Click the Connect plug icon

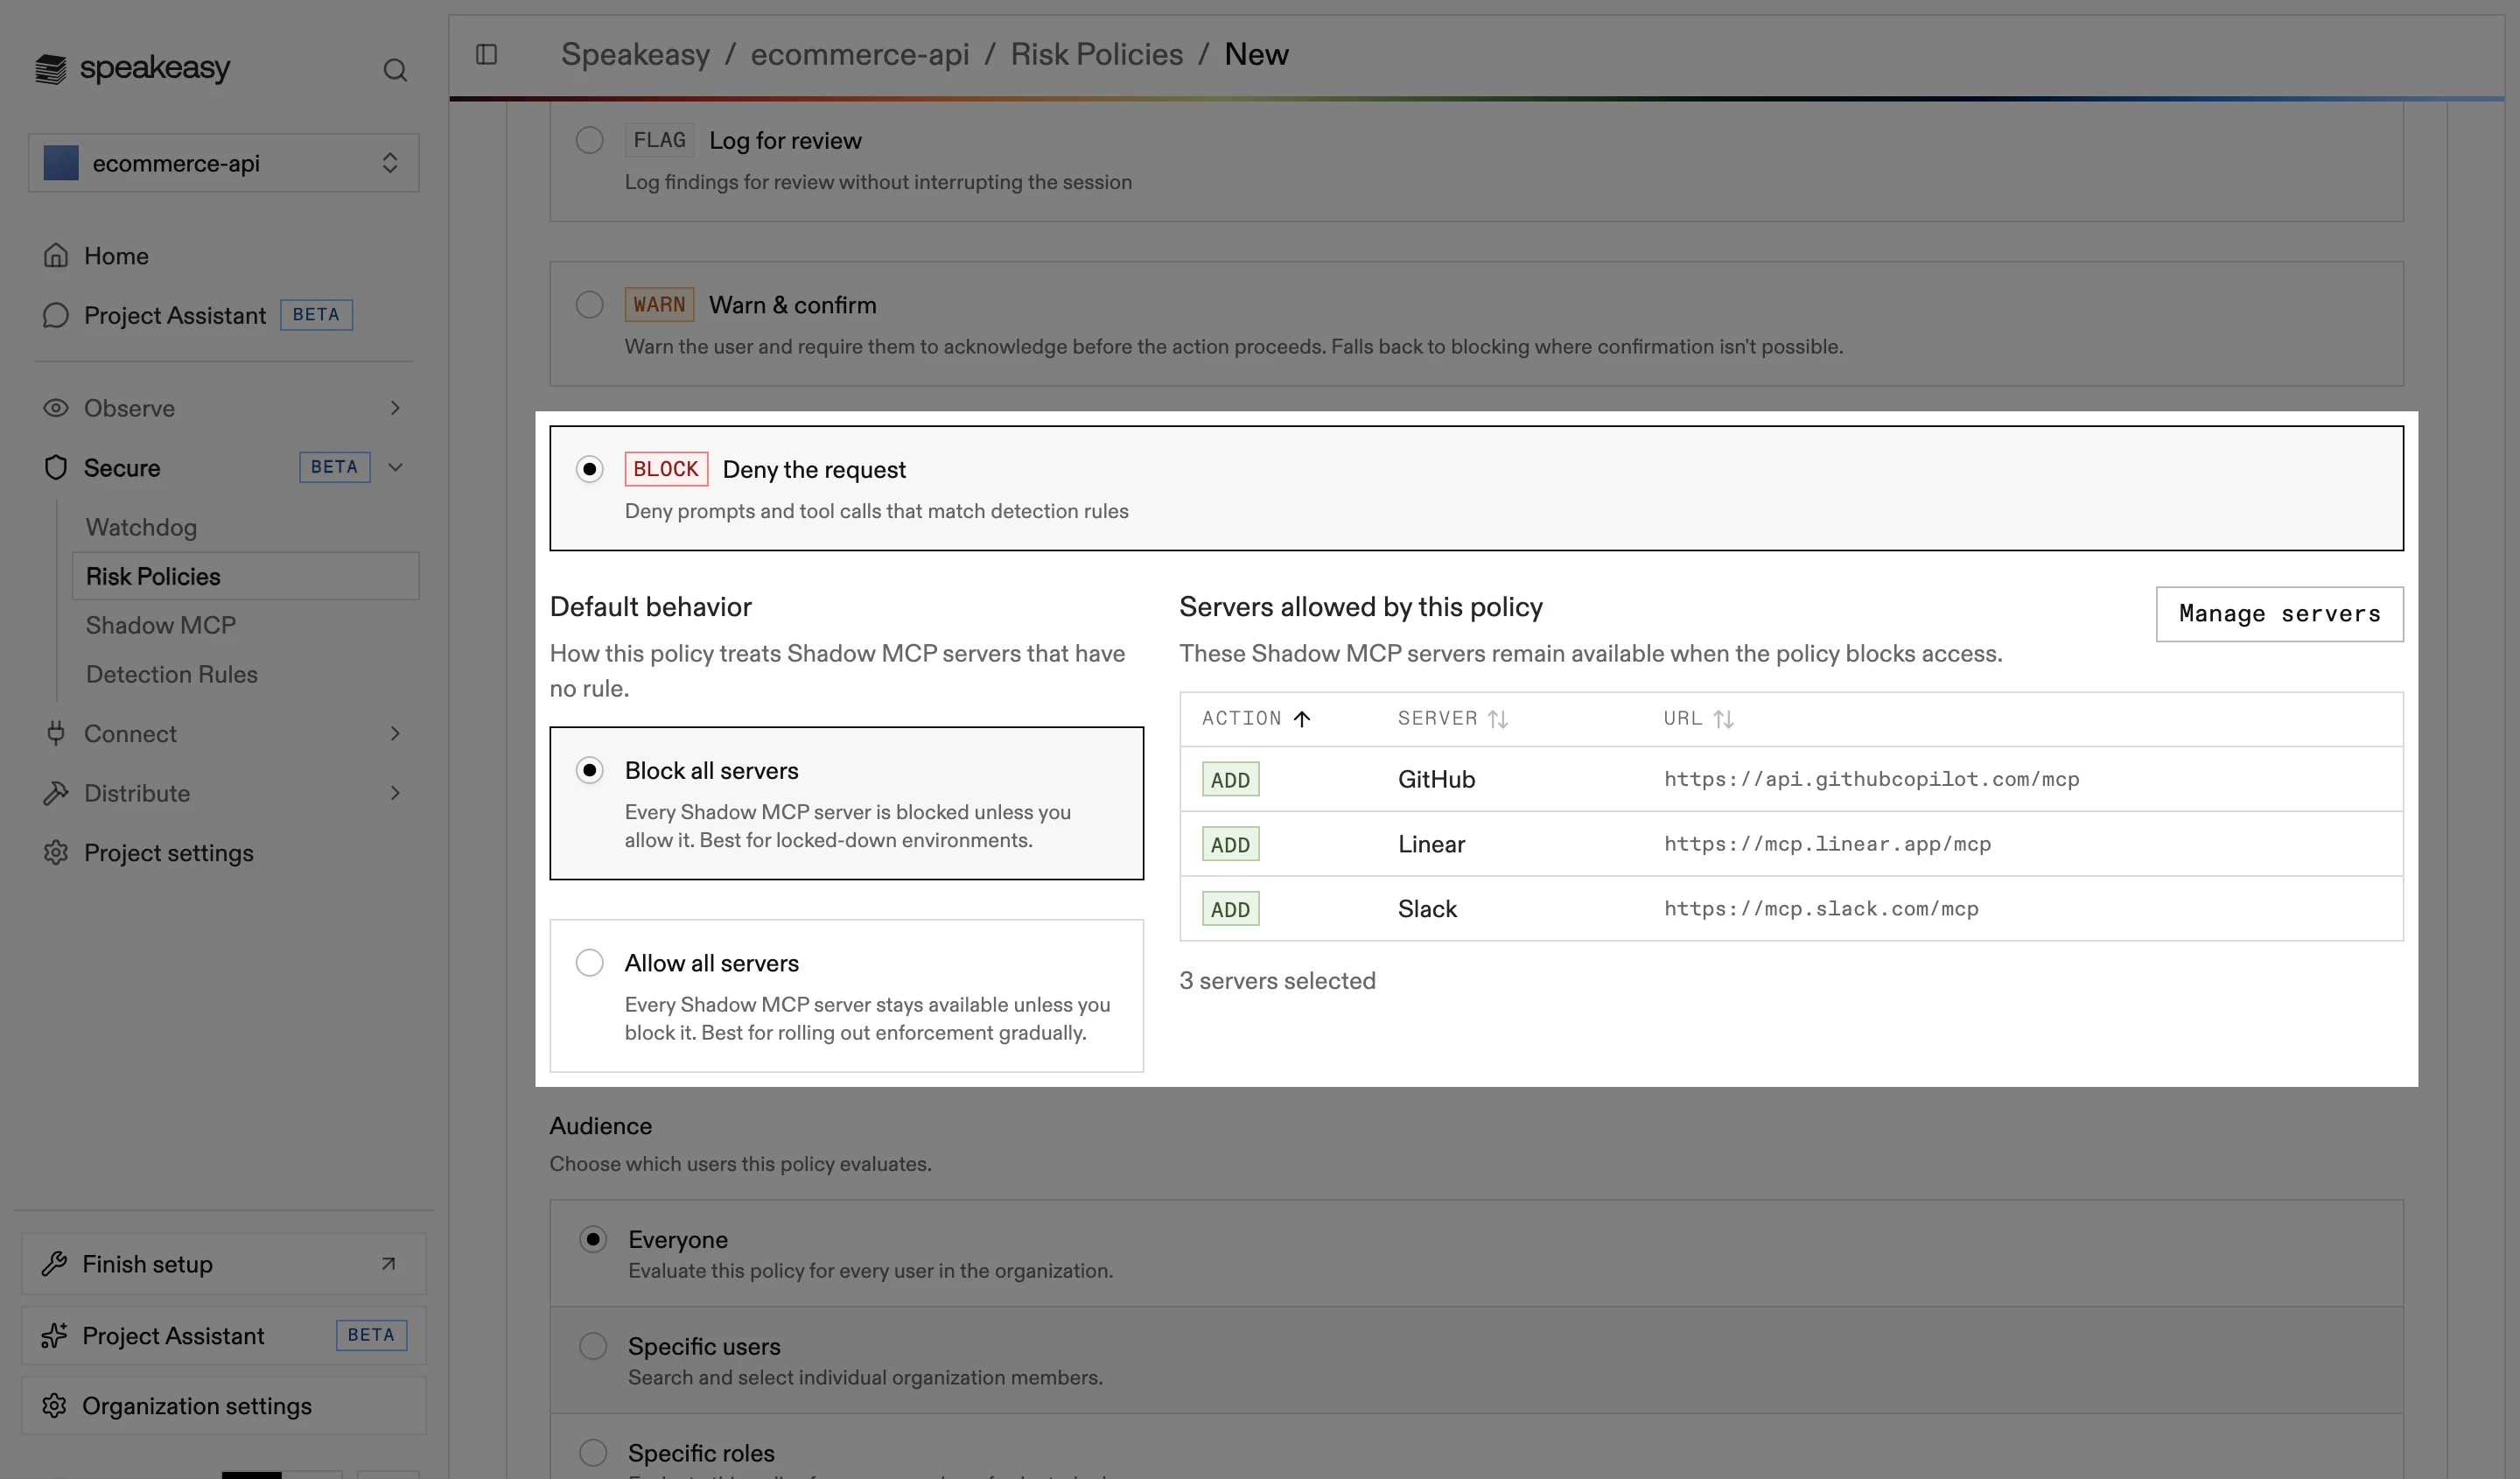[56, 733]
